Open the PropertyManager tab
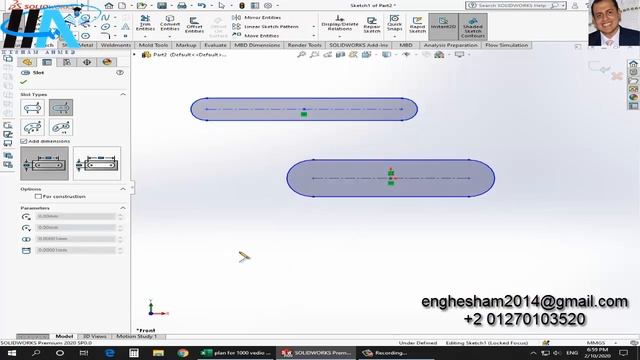Screen dimensions: 640x360 click(x=47, y=62)
